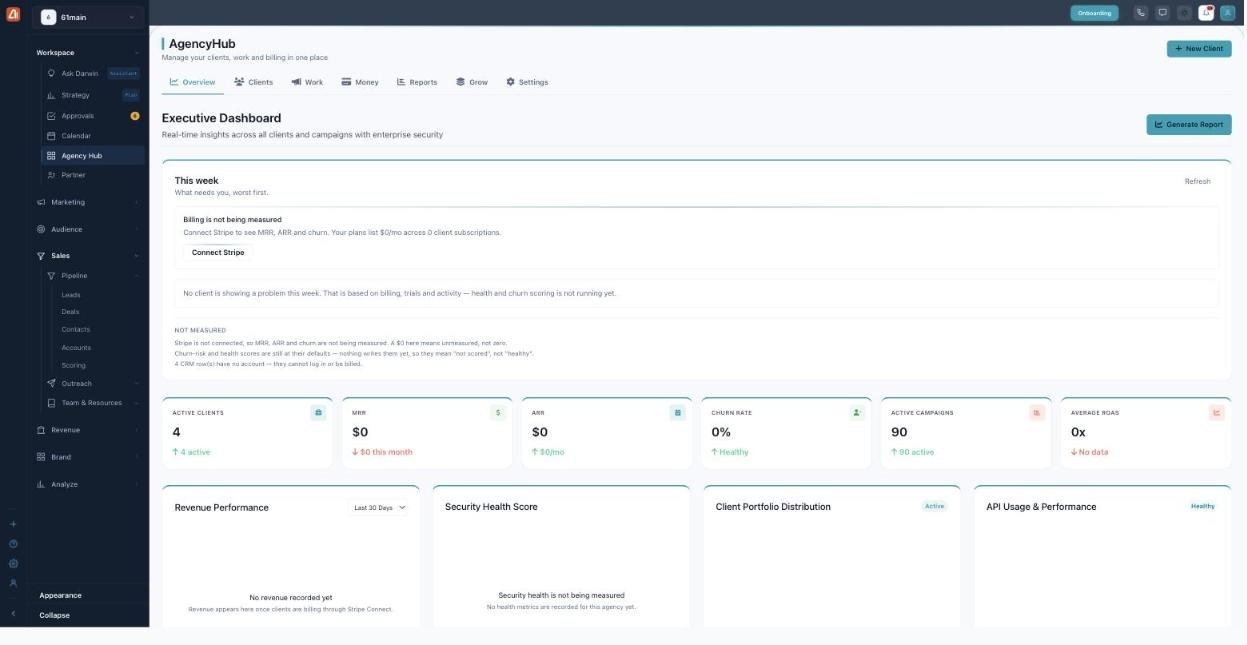This screenshot has height=645, width=1247.
Task: Click the Active badge on Client Portfolio Distribution
Action: (x=934, y=506)
